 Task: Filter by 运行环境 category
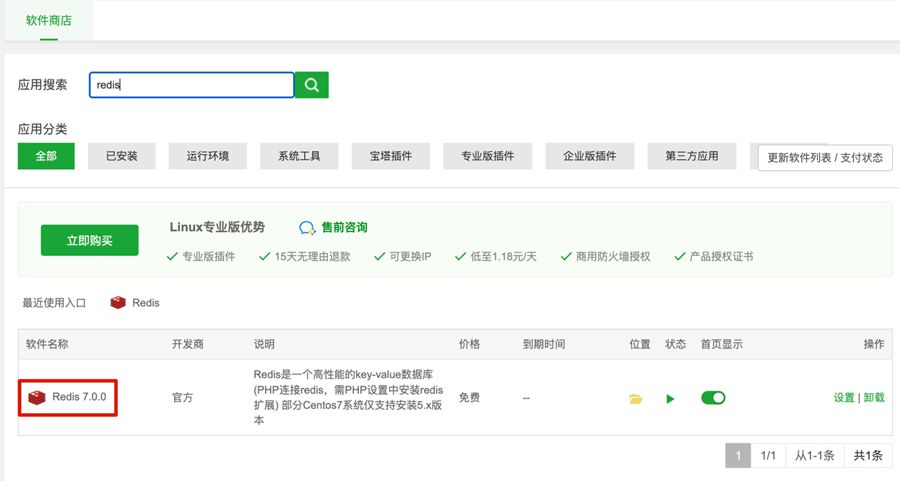click(207, 156)
